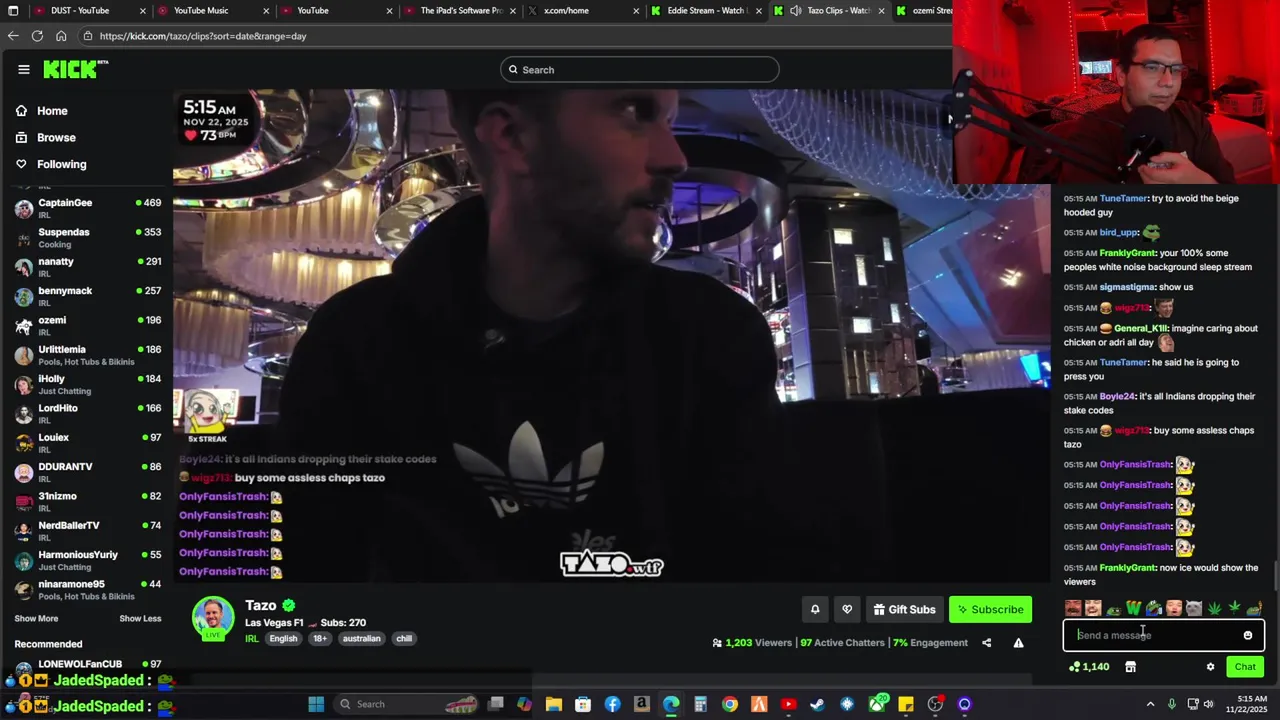Open Suspendas channel in sidebar
Viewport: 1280px width, 720px height.
click(88, 238)
